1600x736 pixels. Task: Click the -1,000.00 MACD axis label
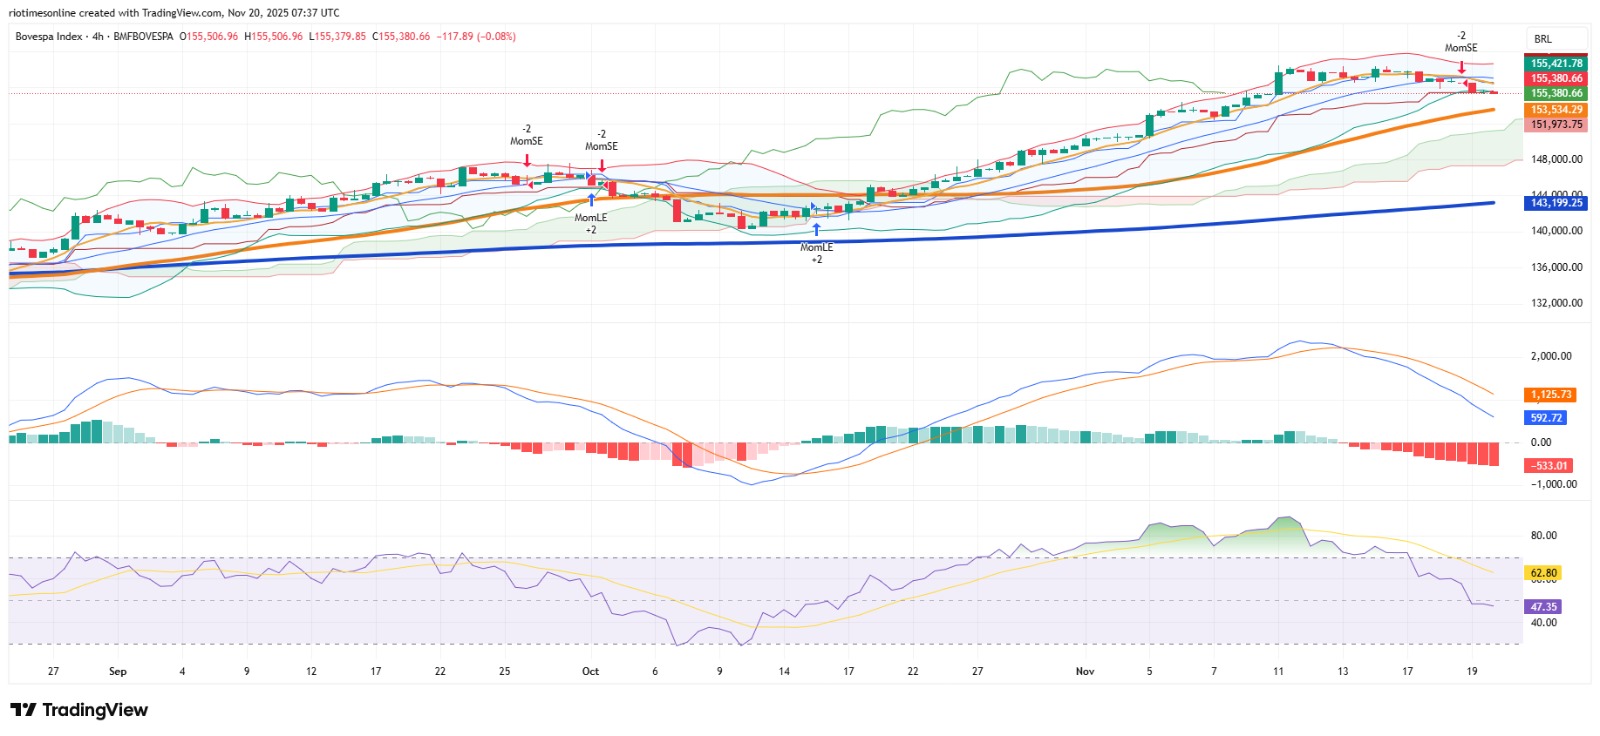click(1553, 484)
